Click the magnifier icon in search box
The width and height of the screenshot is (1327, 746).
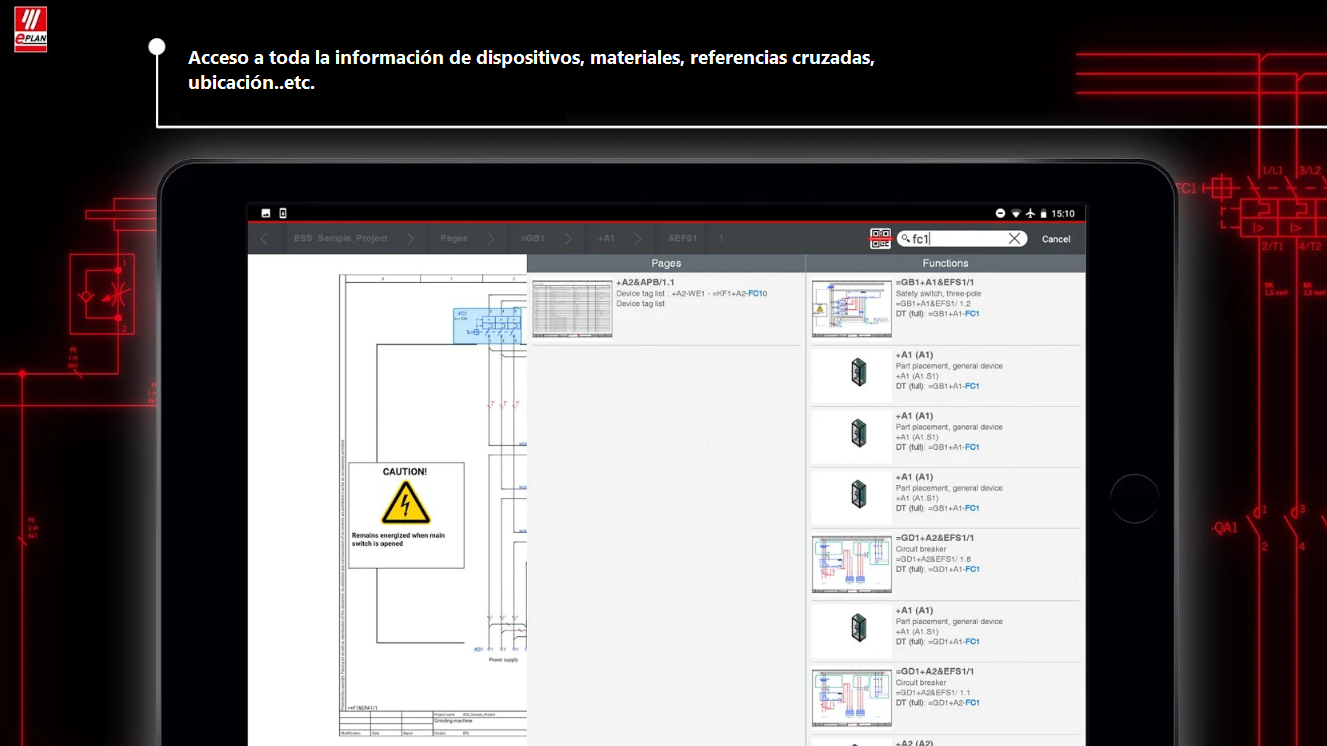(x=906, y=239)
